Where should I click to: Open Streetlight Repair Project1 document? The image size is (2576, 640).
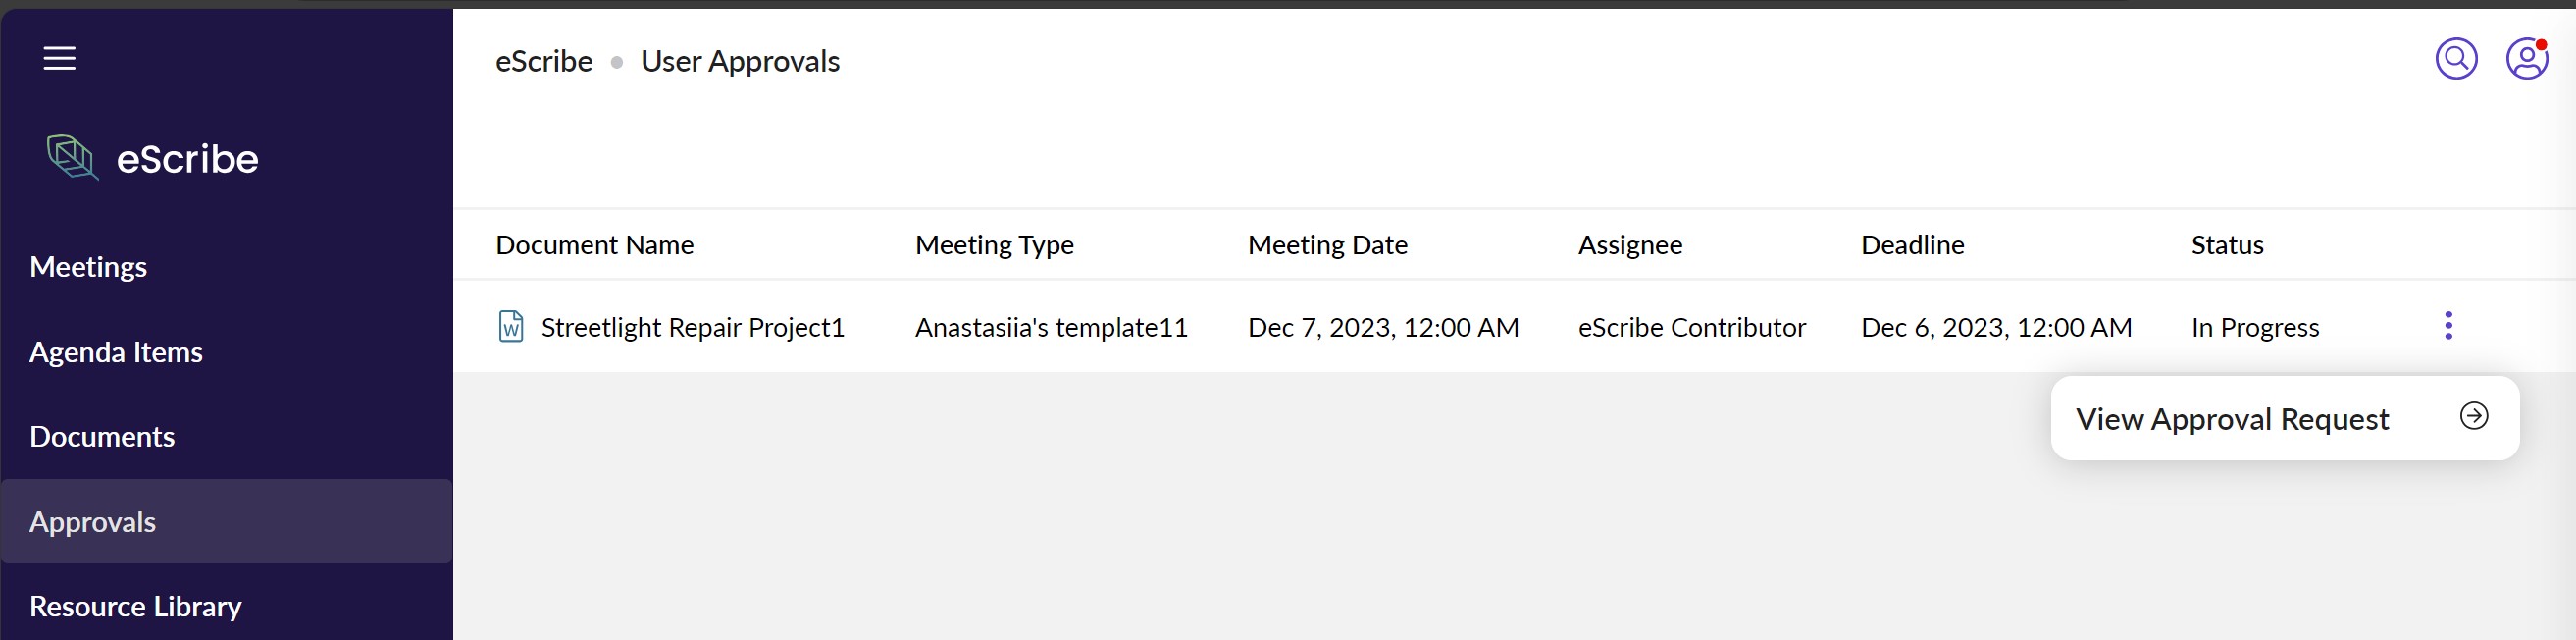(692, 328)
